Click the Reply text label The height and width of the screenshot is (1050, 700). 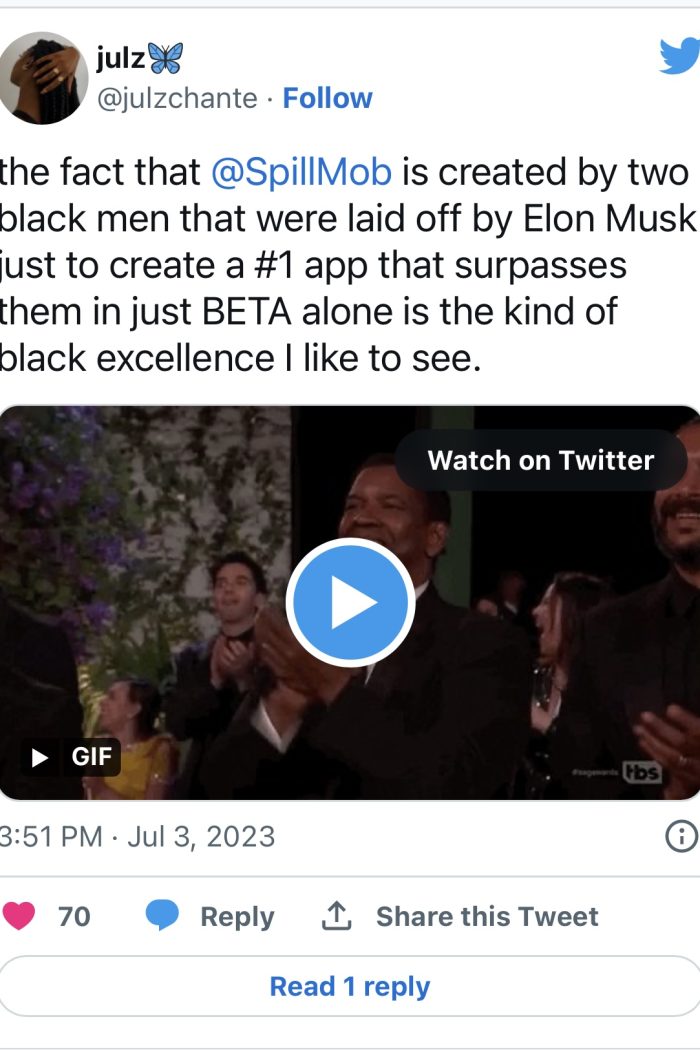237,916
